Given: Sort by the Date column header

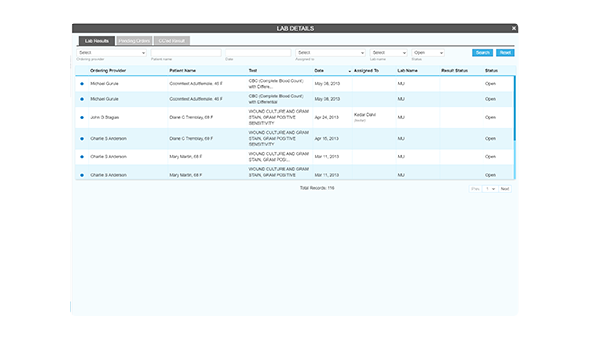Looking at the screenshot, I should click(x=319, y=70).
